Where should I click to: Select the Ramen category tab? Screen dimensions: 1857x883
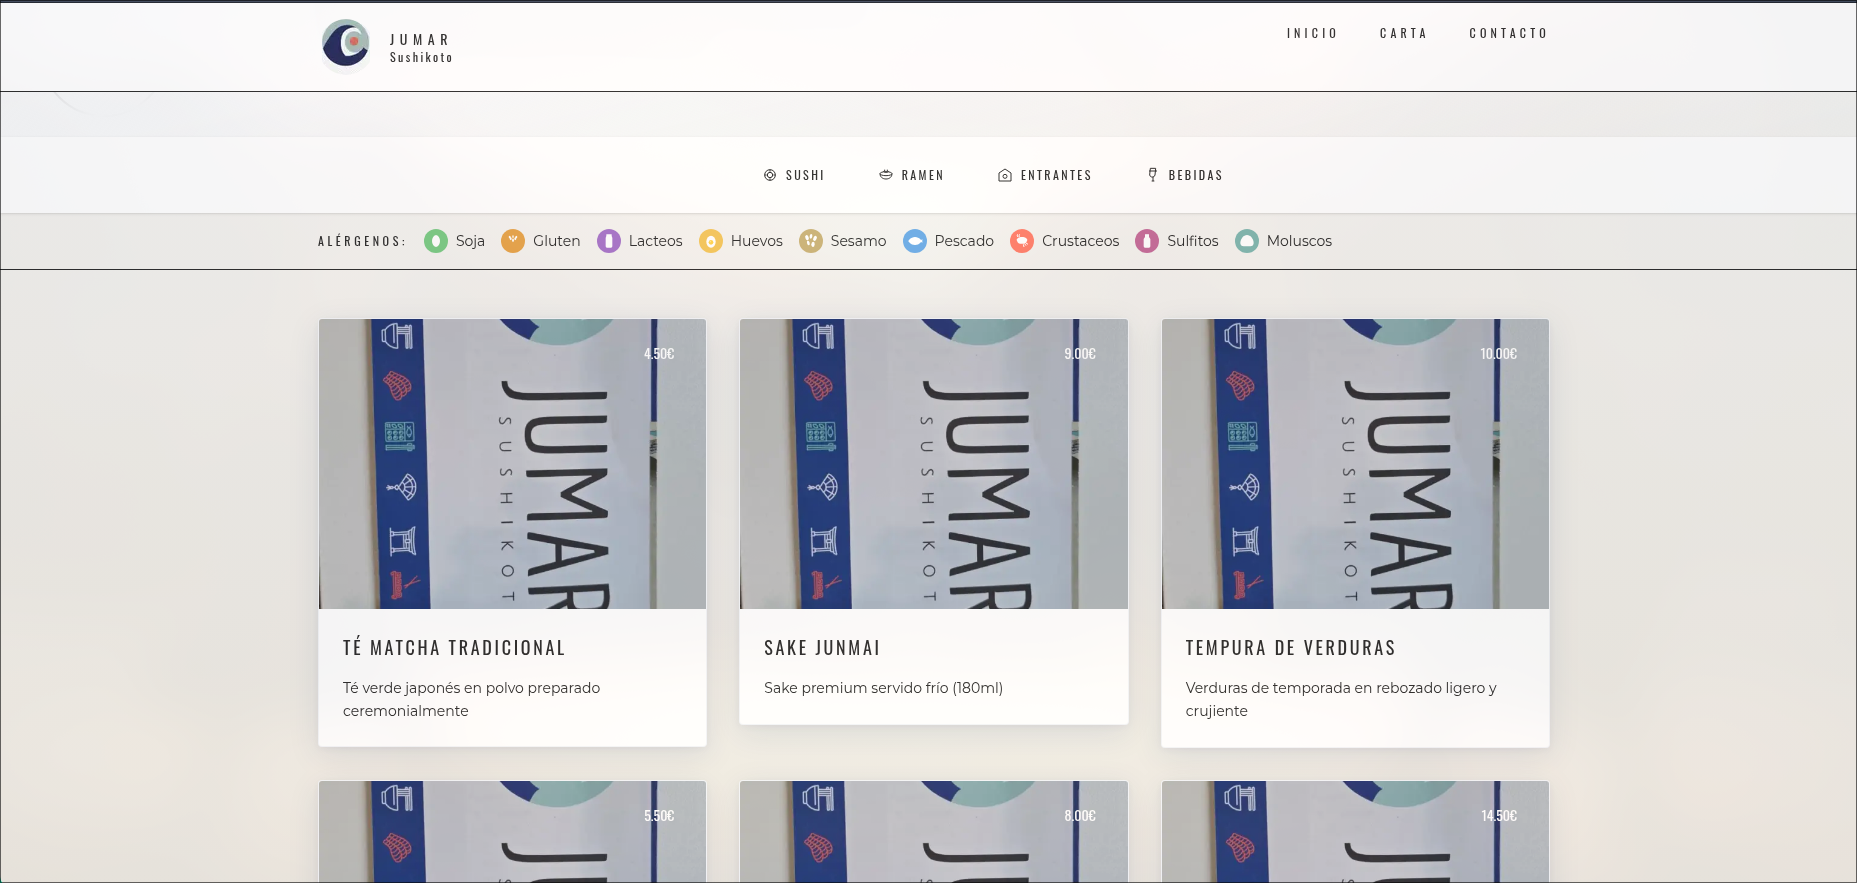tap(911, 175)
